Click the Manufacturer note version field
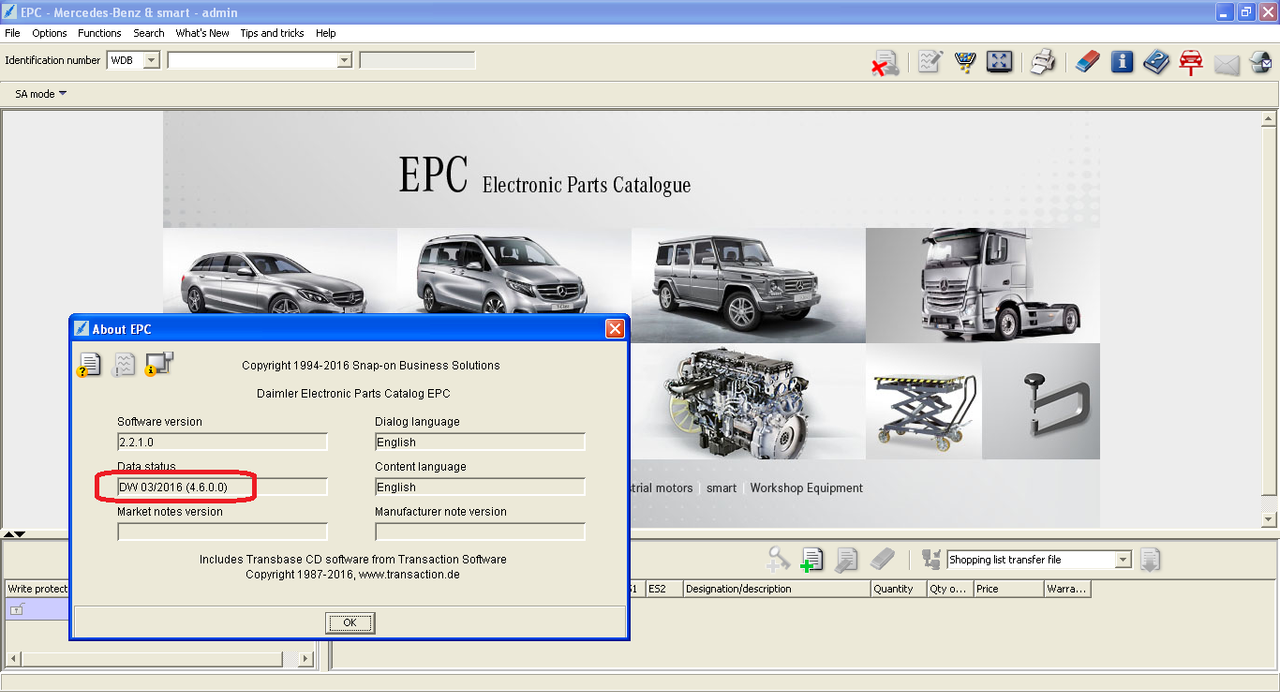 [480, 532]
